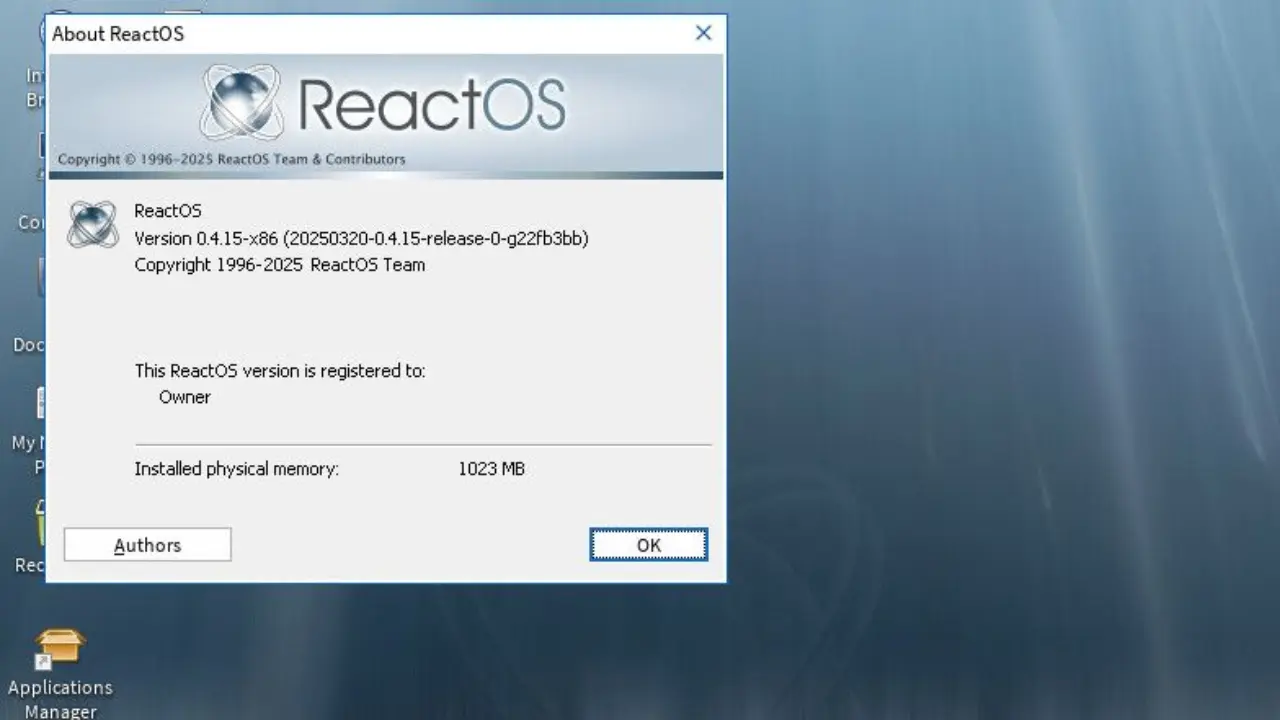Screen dimensions: 1280x720
Task: Click the 'ReactOS' product name above the version line
Action: (x=168, y=211)
